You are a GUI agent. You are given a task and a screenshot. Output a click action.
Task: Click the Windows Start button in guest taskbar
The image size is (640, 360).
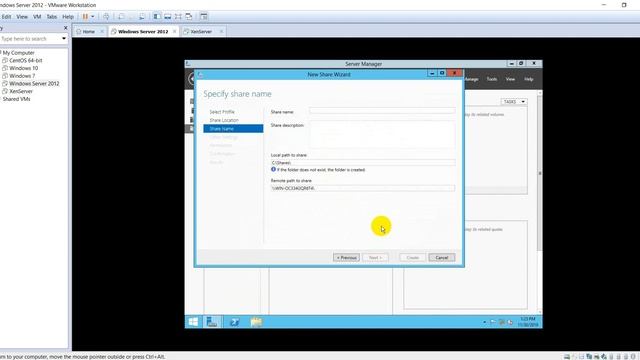[193, 322]
